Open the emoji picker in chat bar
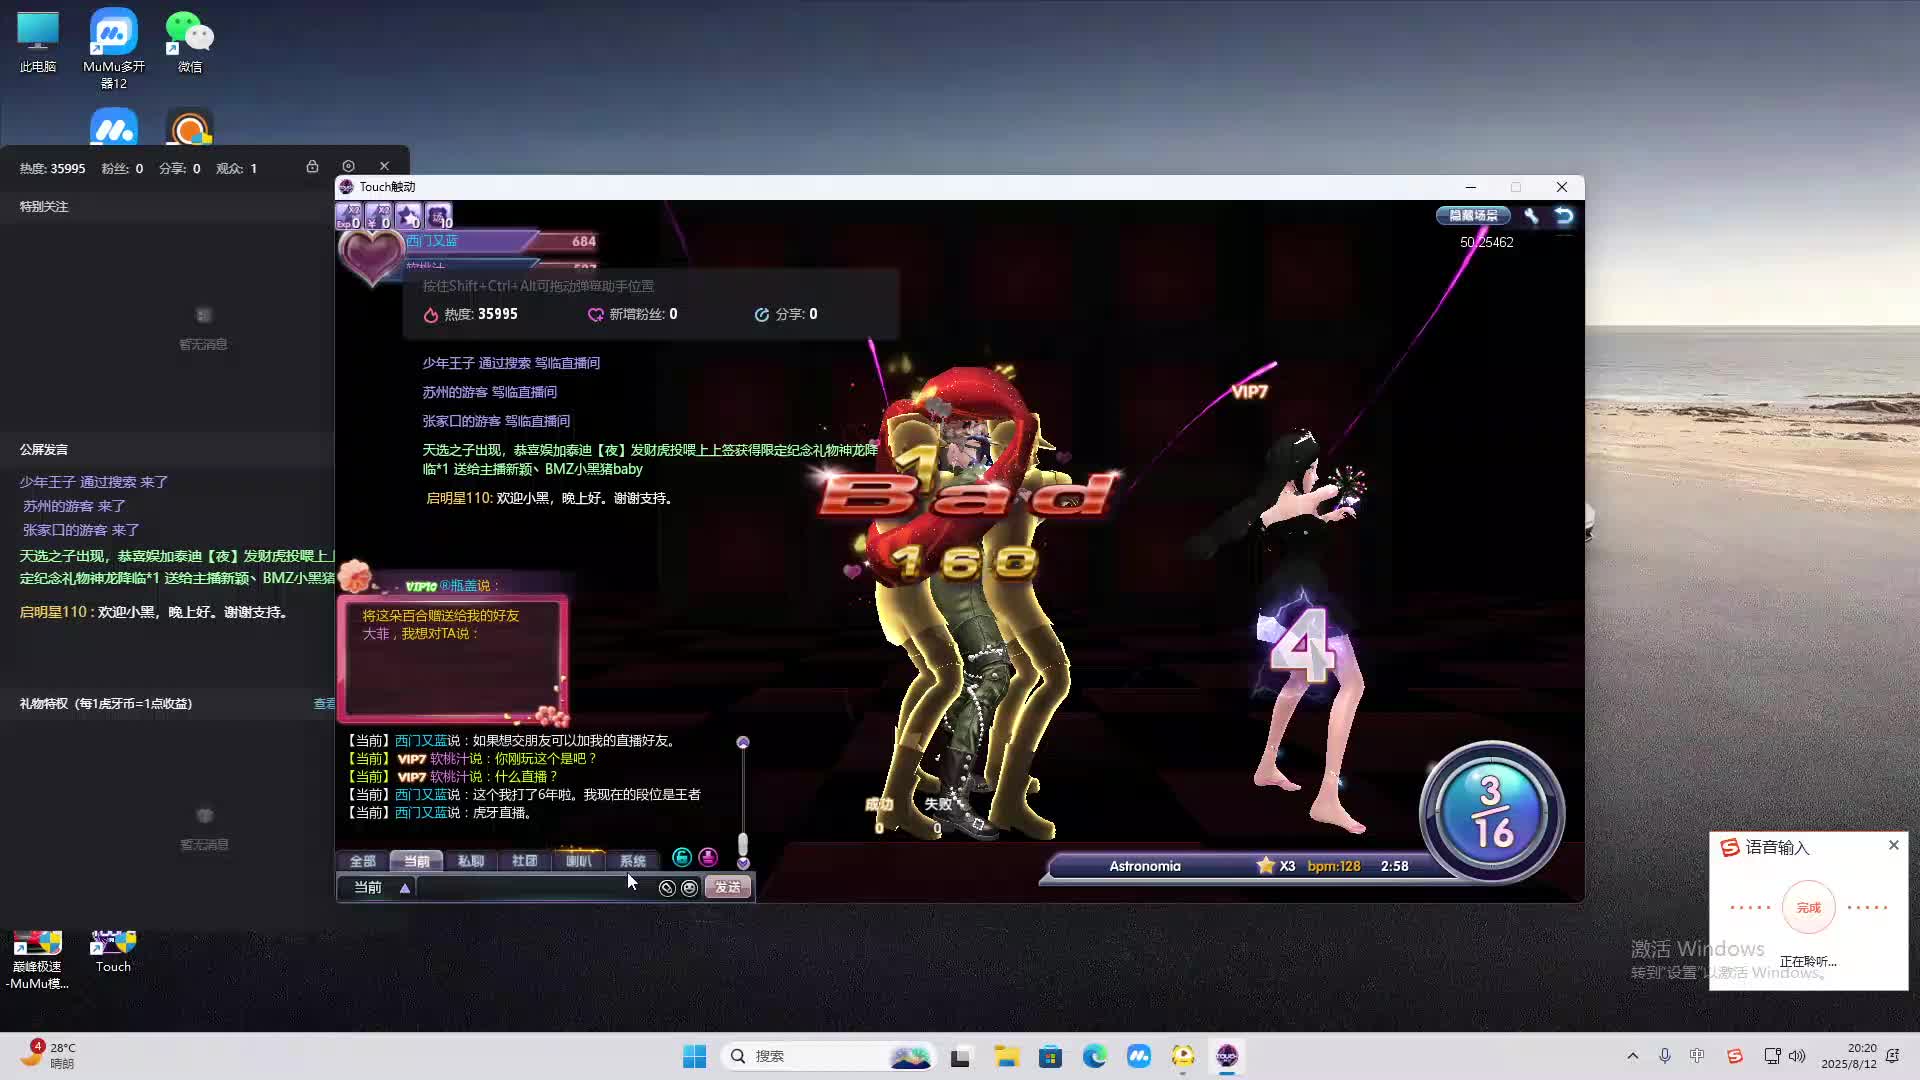Image resolution: width=1920 pixels, height=1080 pixels. tap(689, 888)
